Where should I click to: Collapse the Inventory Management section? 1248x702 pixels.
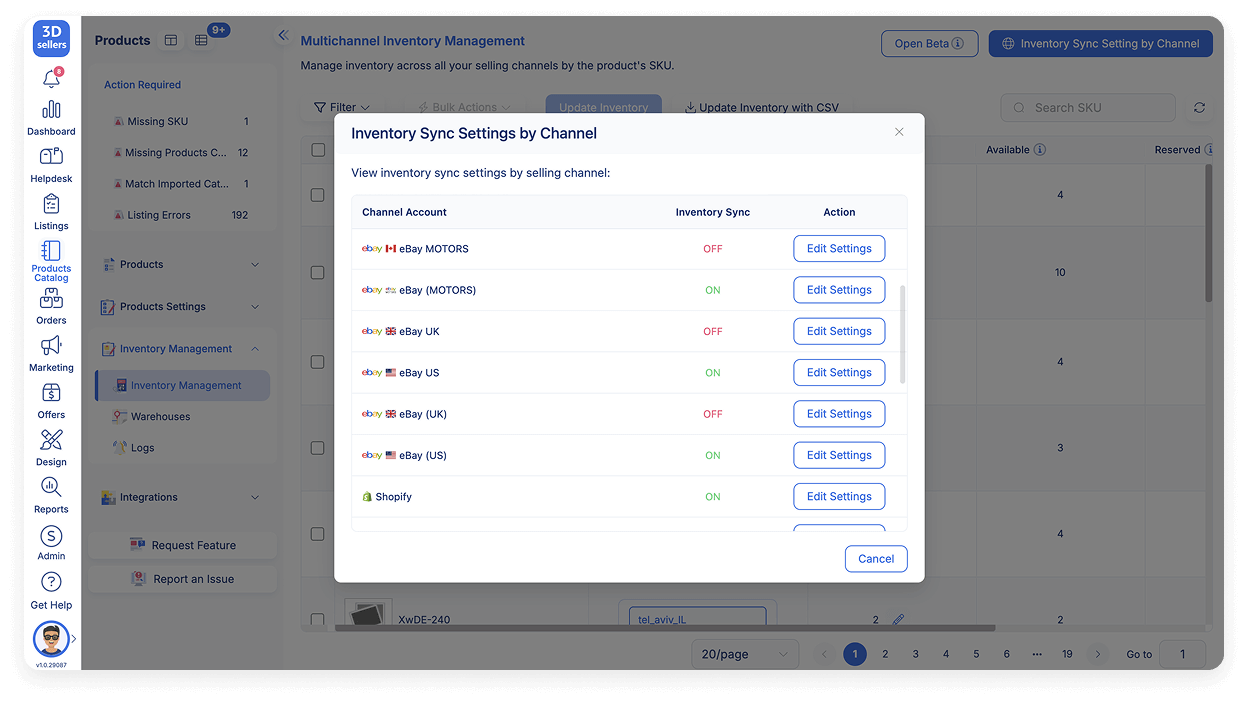182,349
